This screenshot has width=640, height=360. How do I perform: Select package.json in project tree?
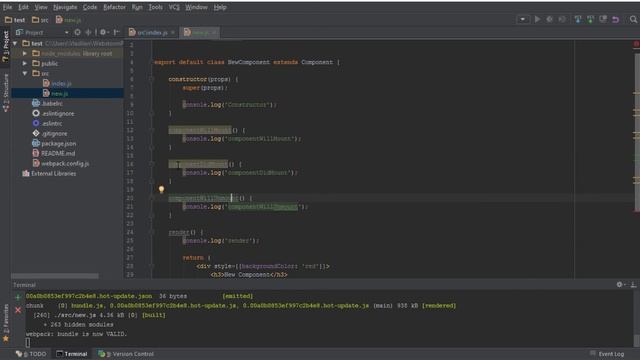pos(54,143)
